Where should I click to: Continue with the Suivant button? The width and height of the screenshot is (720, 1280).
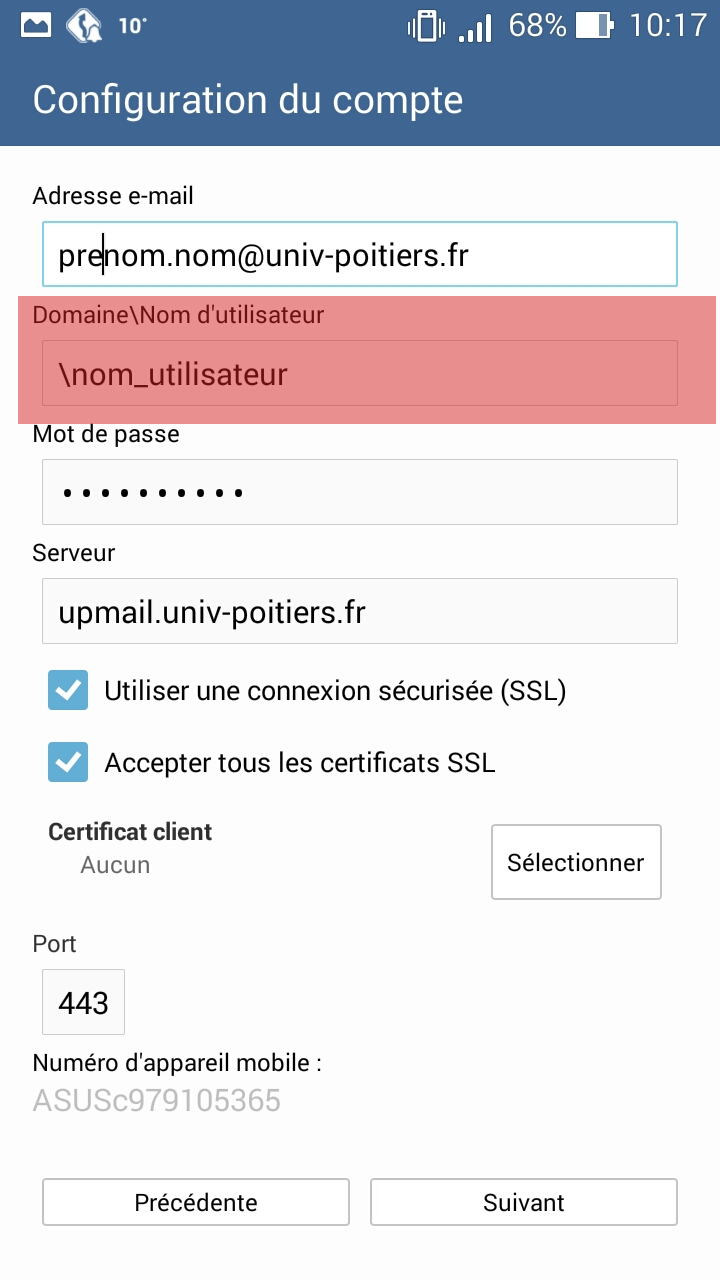click(x=524, y=1202)
